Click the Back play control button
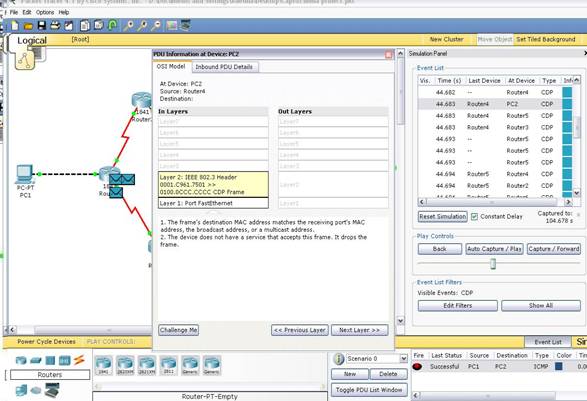The width and height of the screenshot is (587, 401). coord(440,249)
